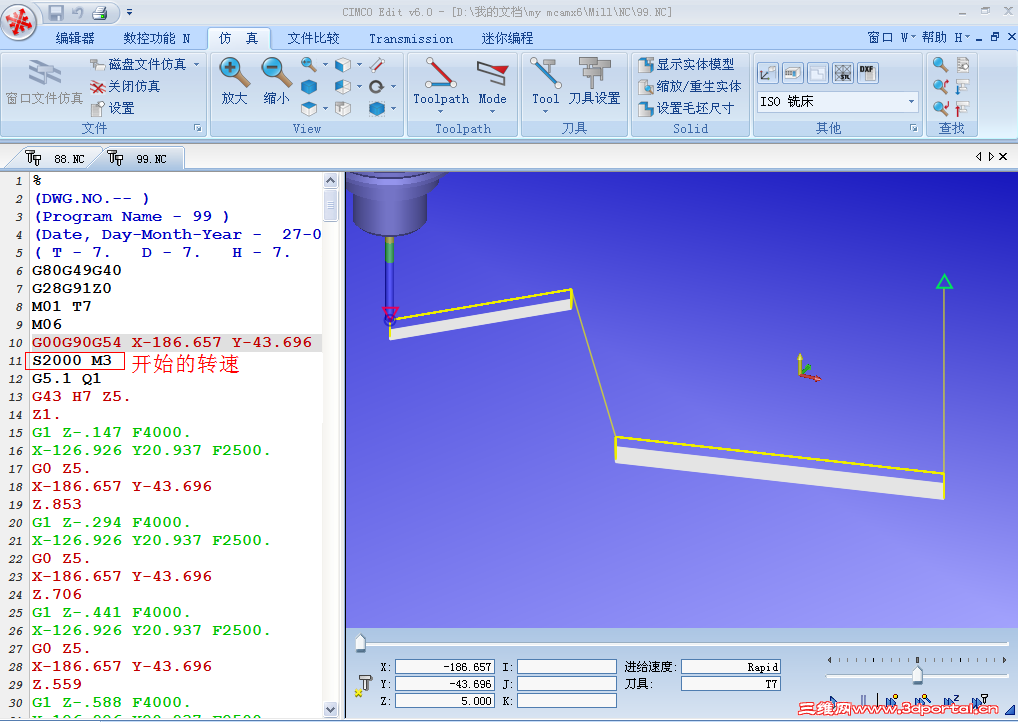Image resolution: width=1018 pixels, height=722 pixels.
Task: Click the DXF export icon
Action: 869,71
